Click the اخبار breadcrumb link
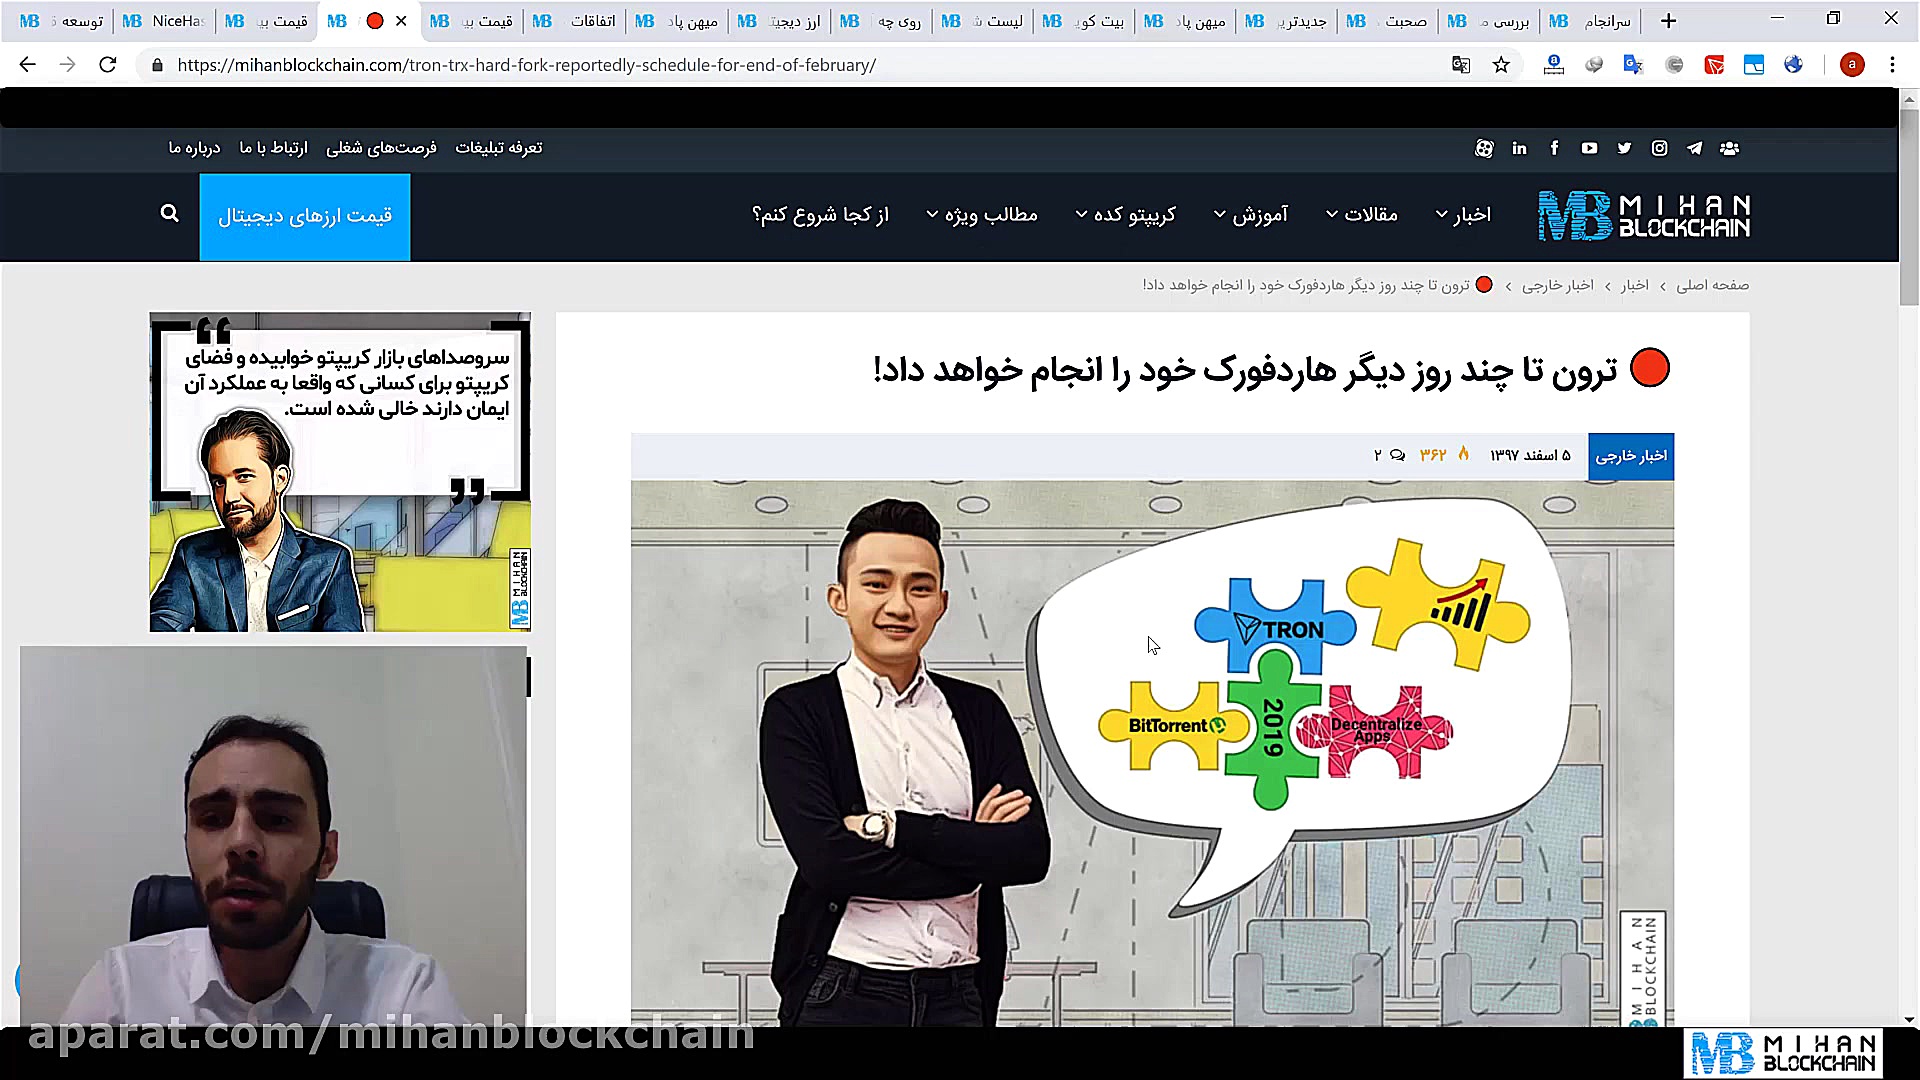Screen dimensions: 1920x1080 [x=1635, y=286]
